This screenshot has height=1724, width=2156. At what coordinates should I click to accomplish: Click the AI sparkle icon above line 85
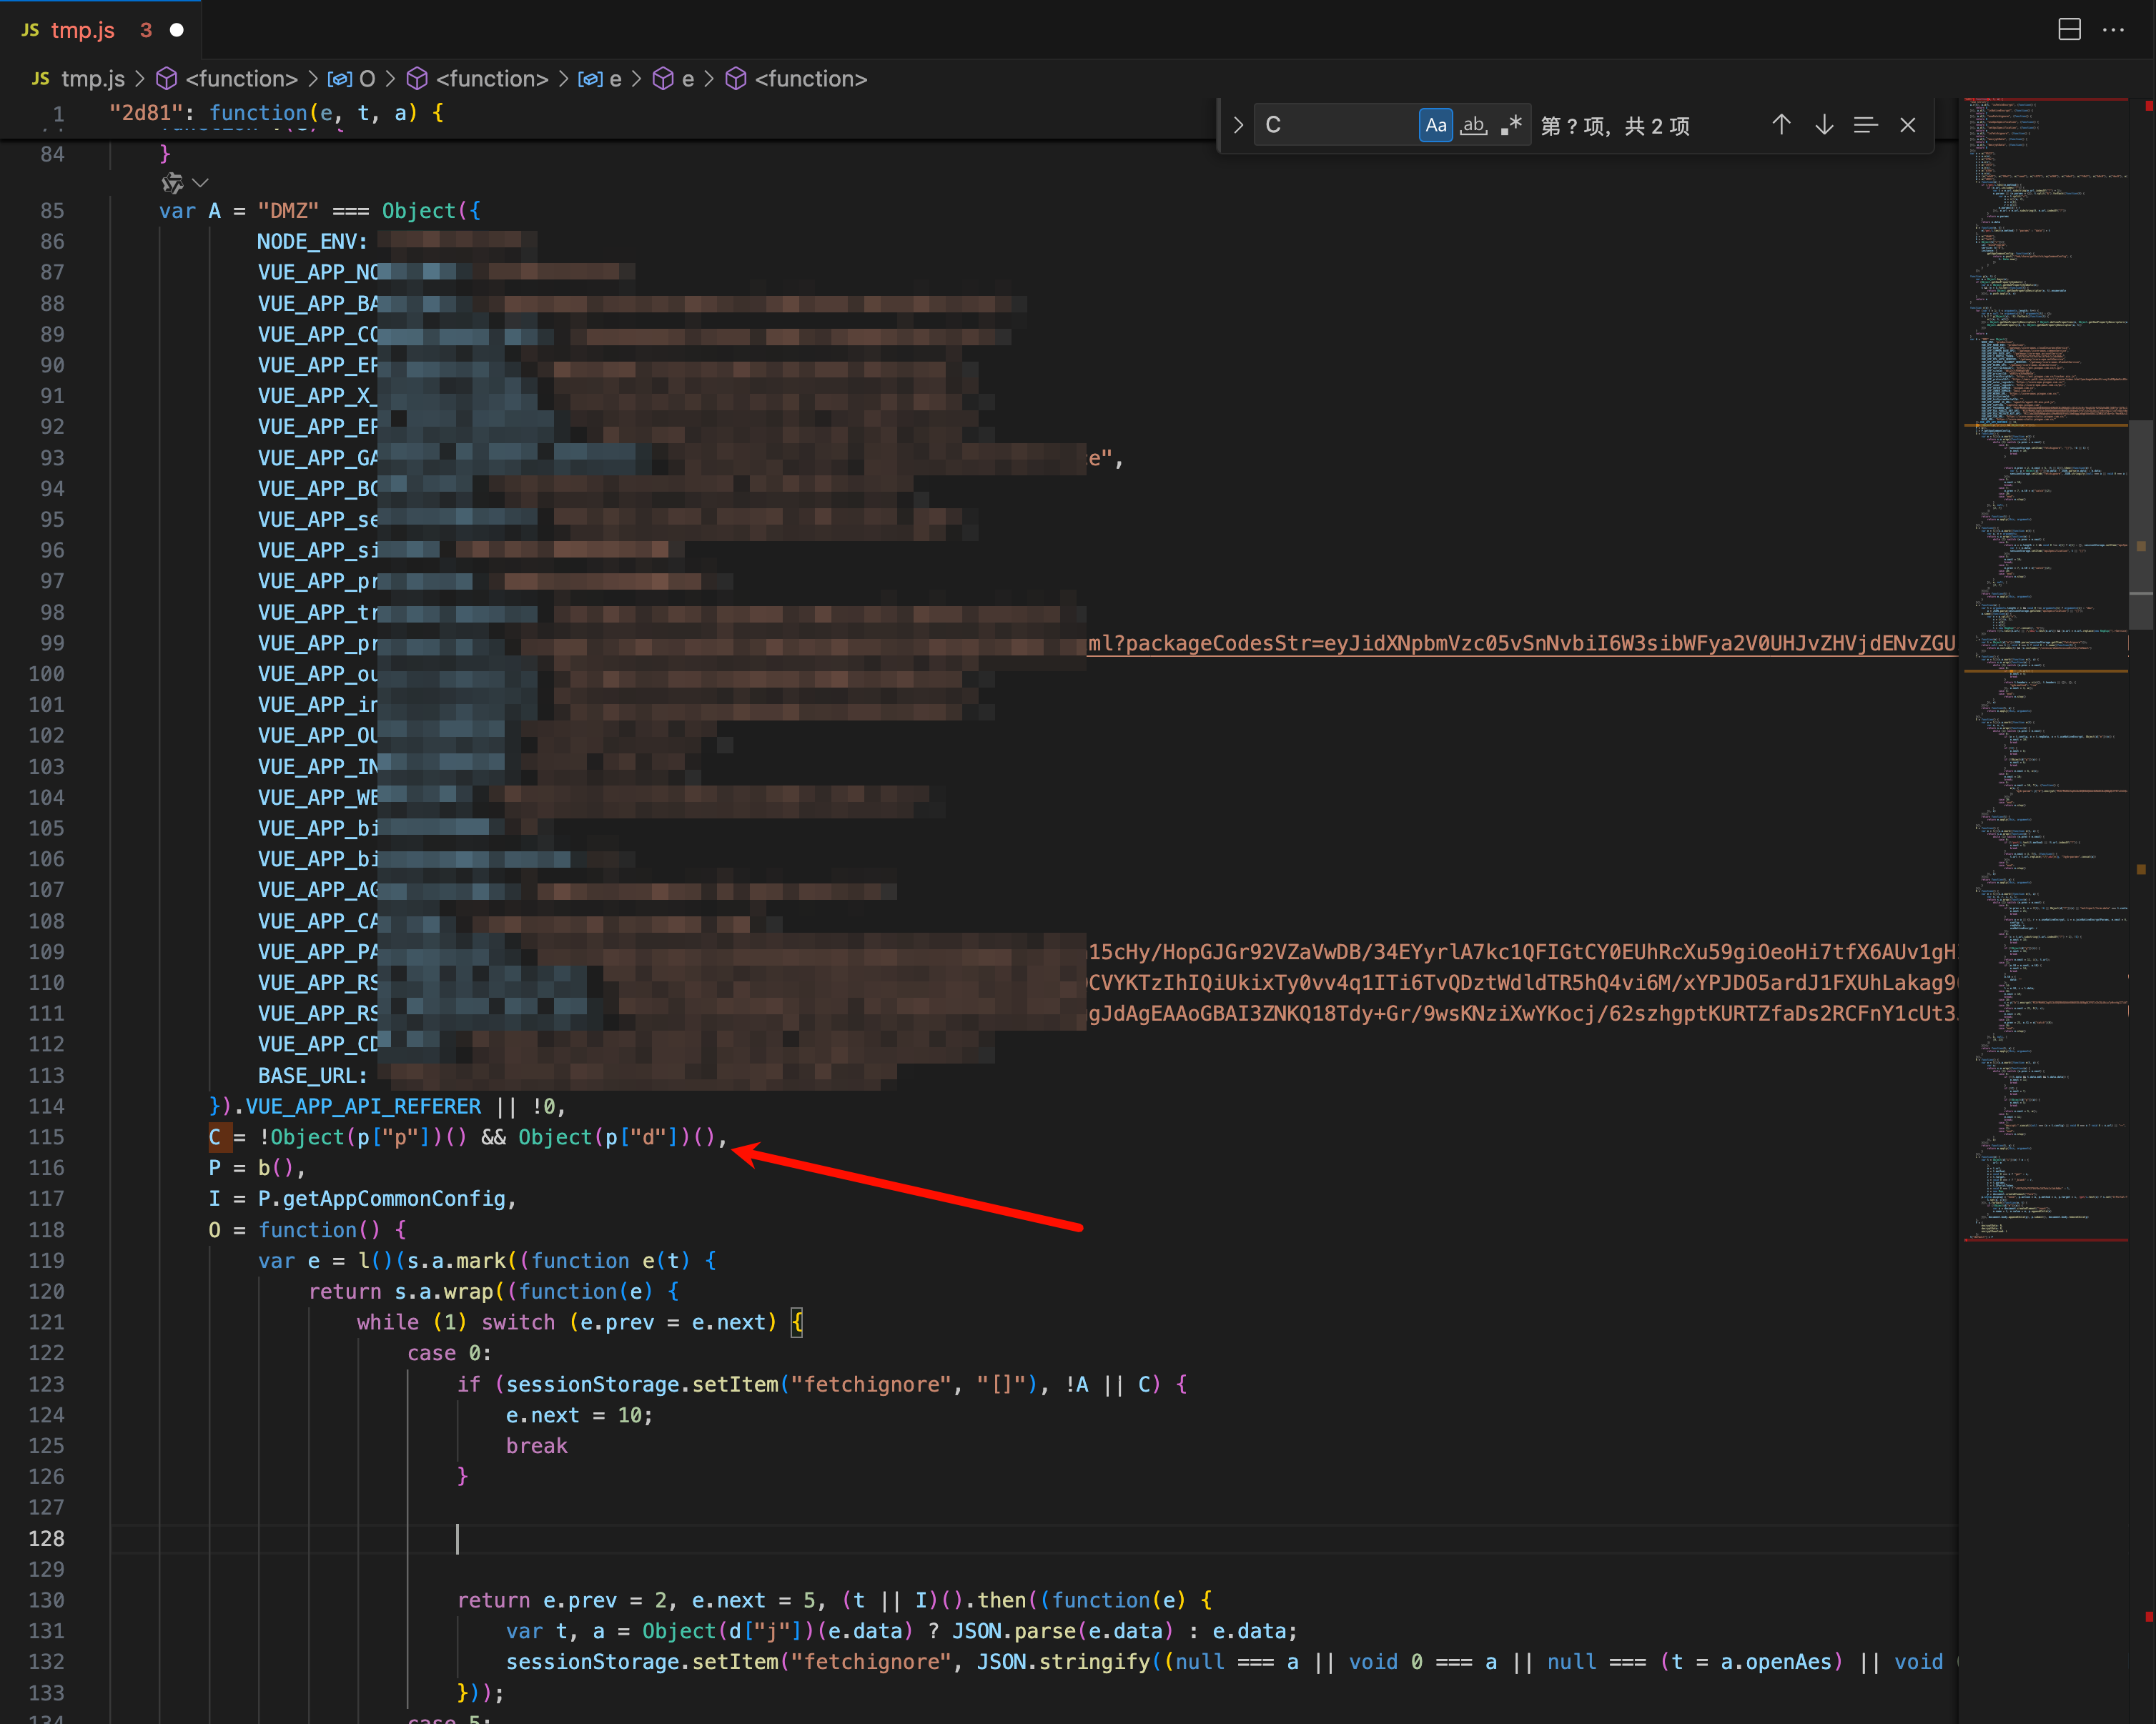pos(172,183)
